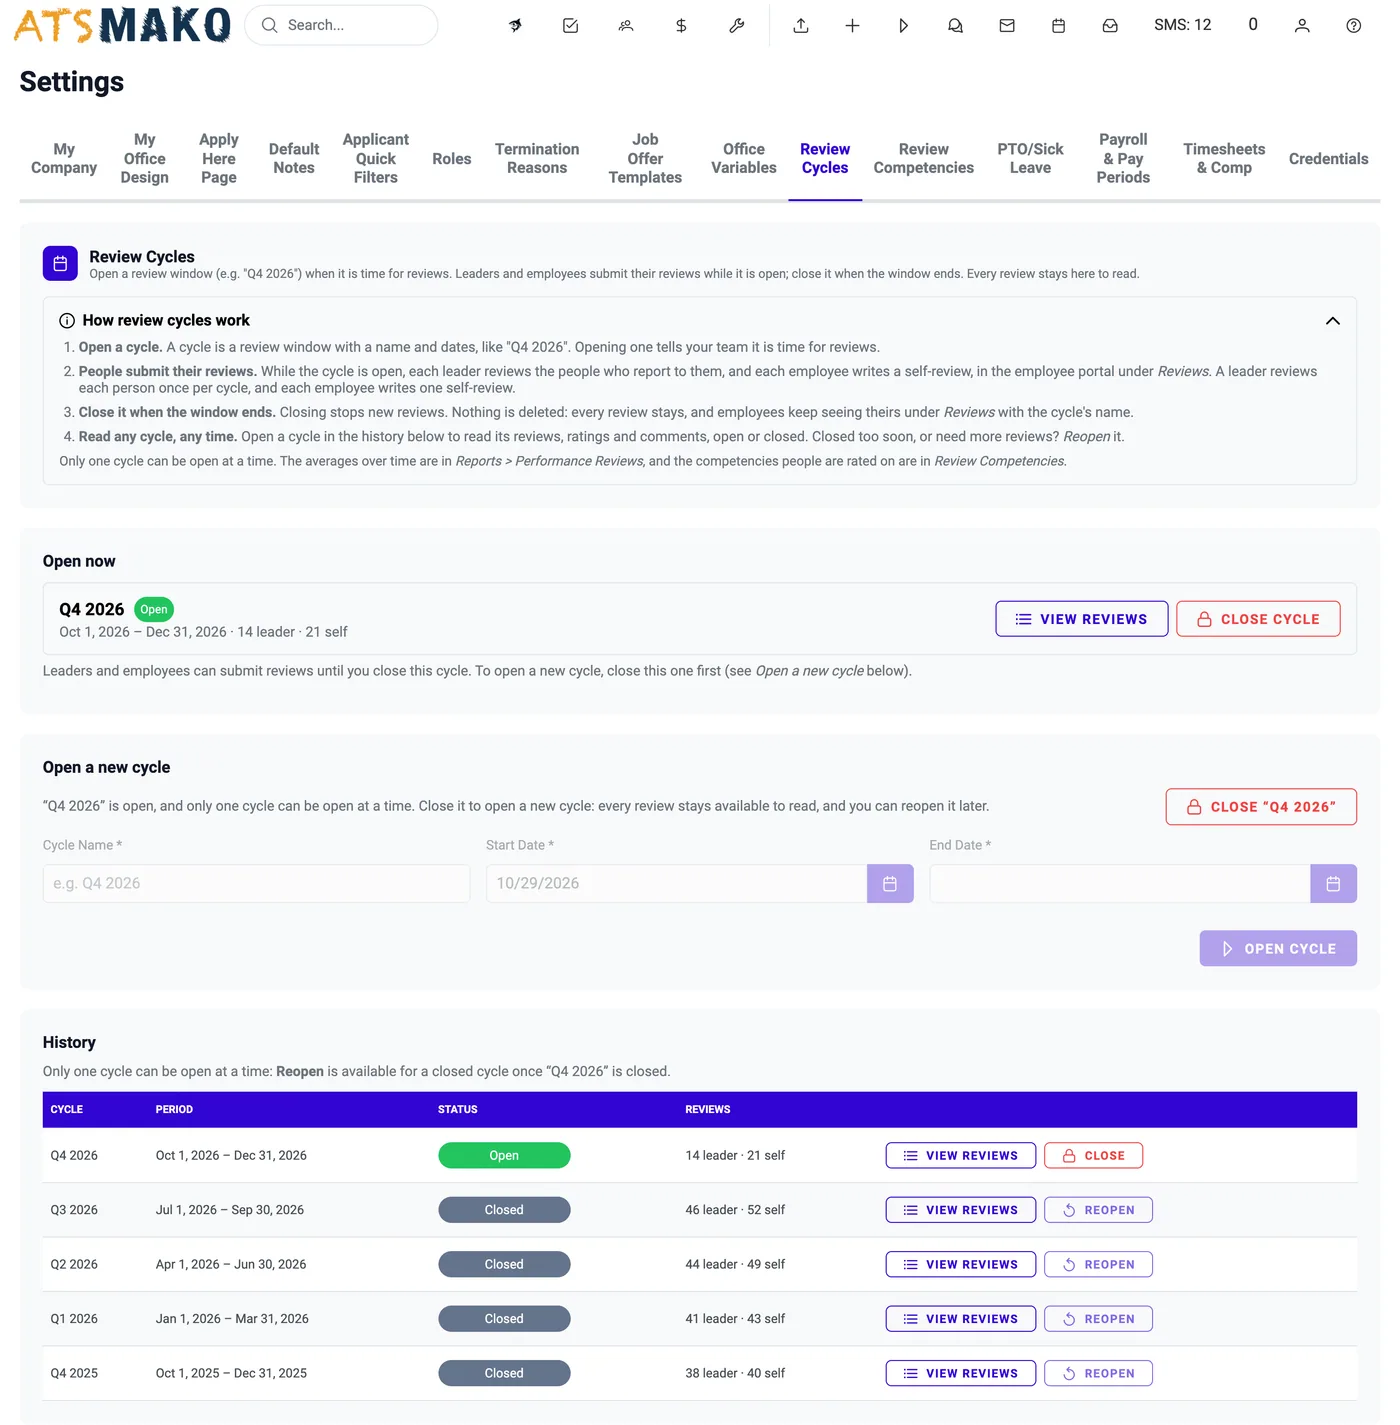
Task: Open the Start Date calendar picker
Action: tap(890, 884)
